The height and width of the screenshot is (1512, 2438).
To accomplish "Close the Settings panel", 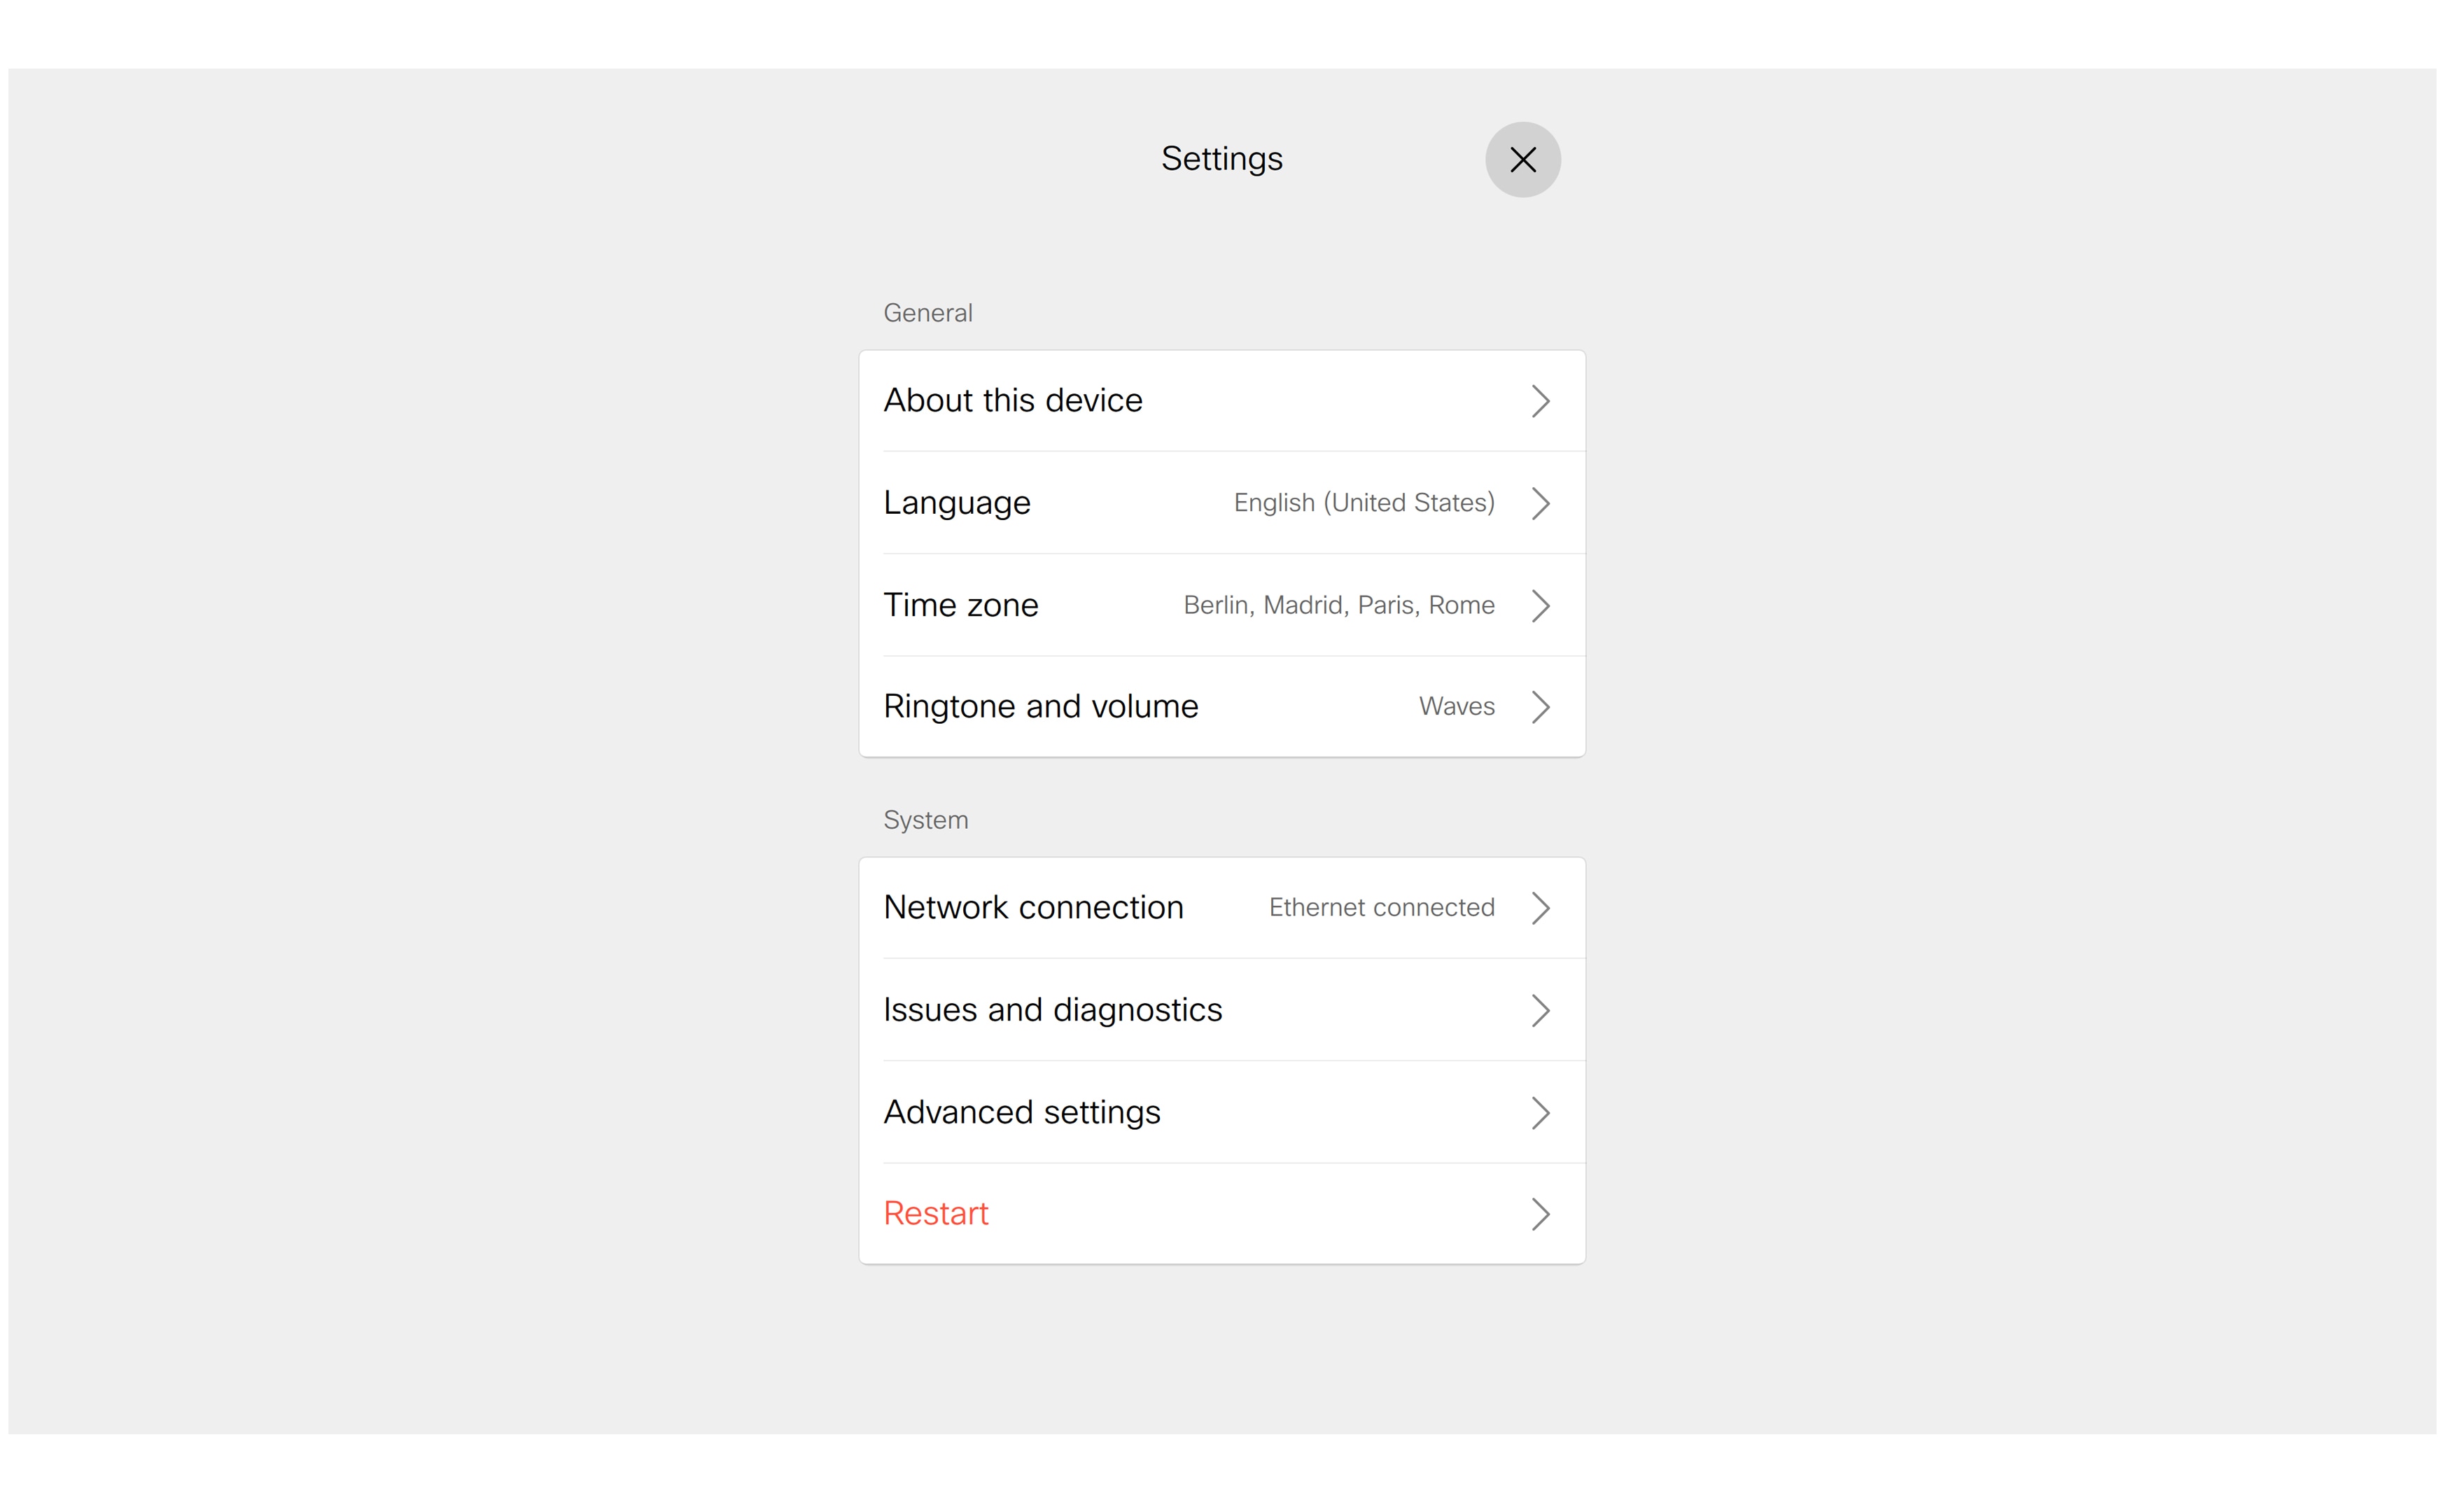I will 1523,159.
